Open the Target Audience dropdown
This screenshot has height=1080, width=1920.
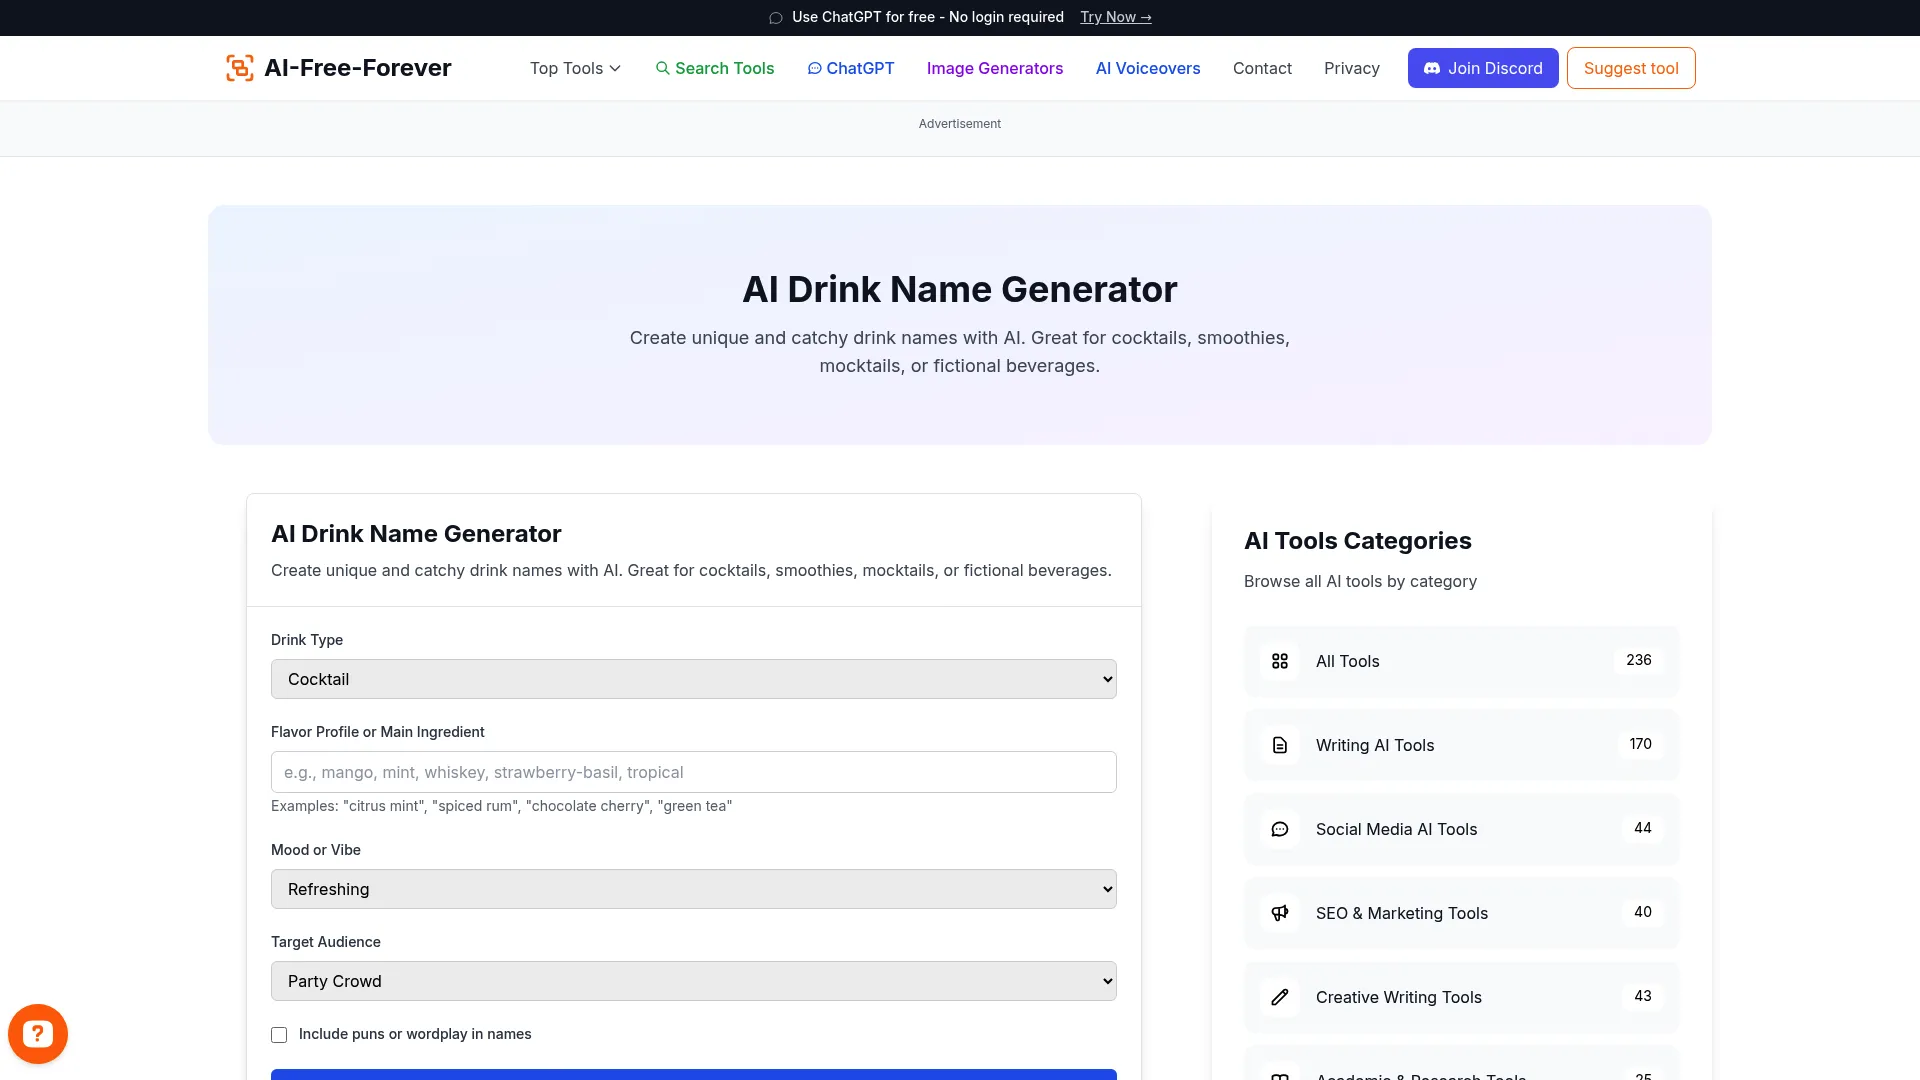(x=693, y=981)
